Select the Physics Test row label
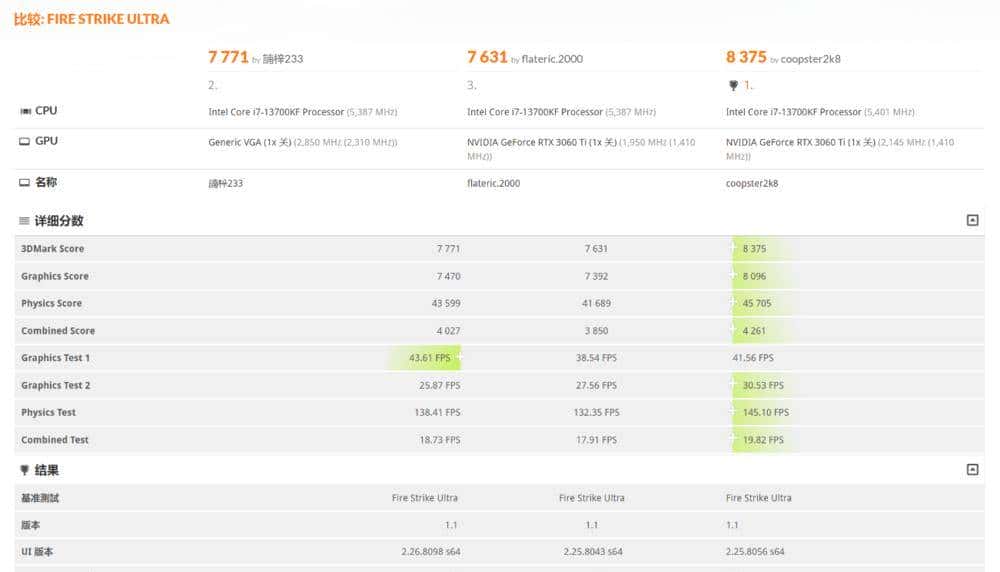 coord(48,413)
